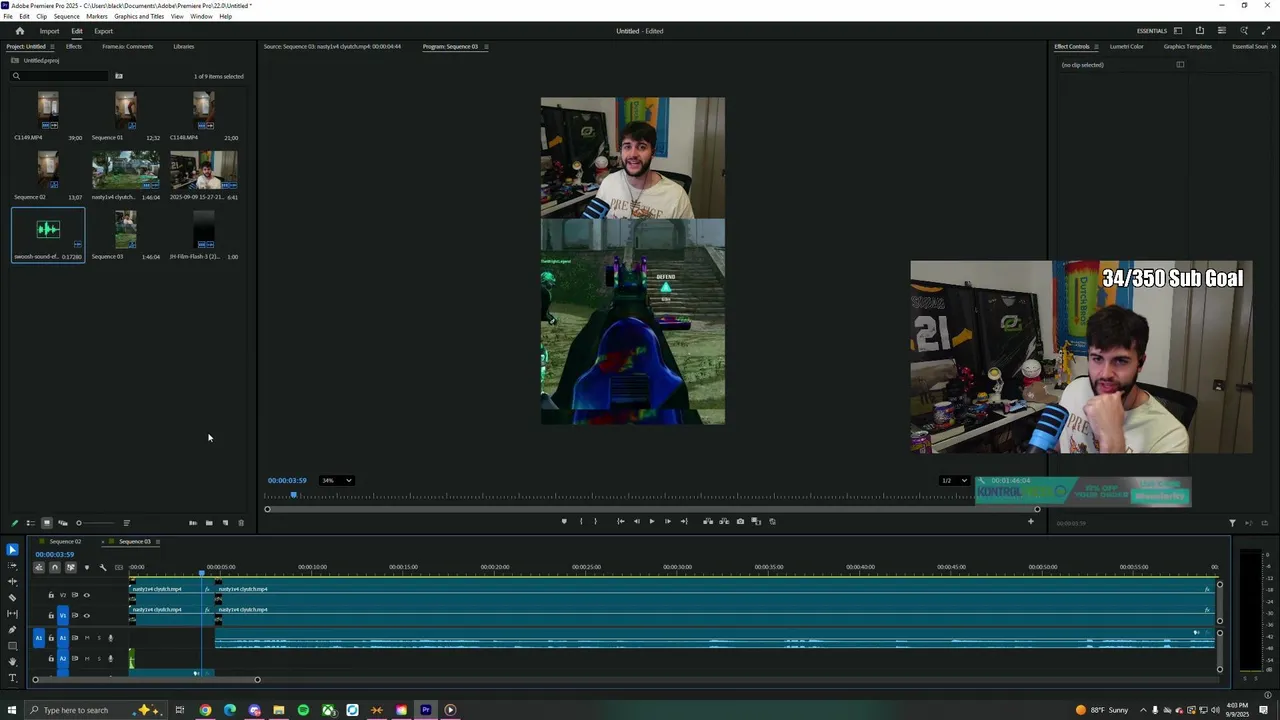Click the Program monitor zoom scroll bar

652,509
